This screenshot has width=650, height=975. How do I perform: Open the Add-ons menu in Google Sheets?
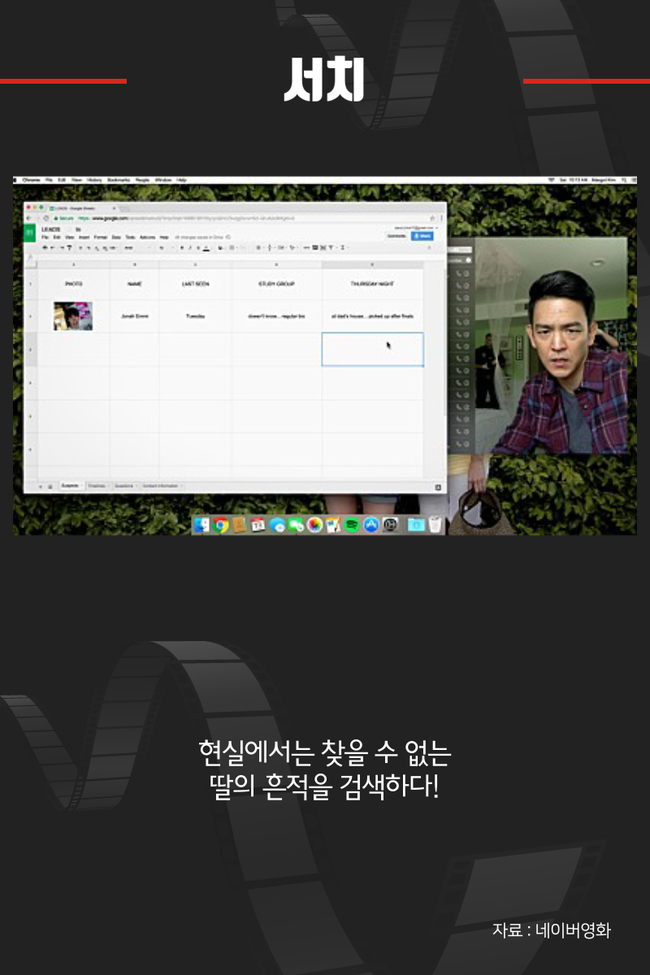[x=147, y=237]
